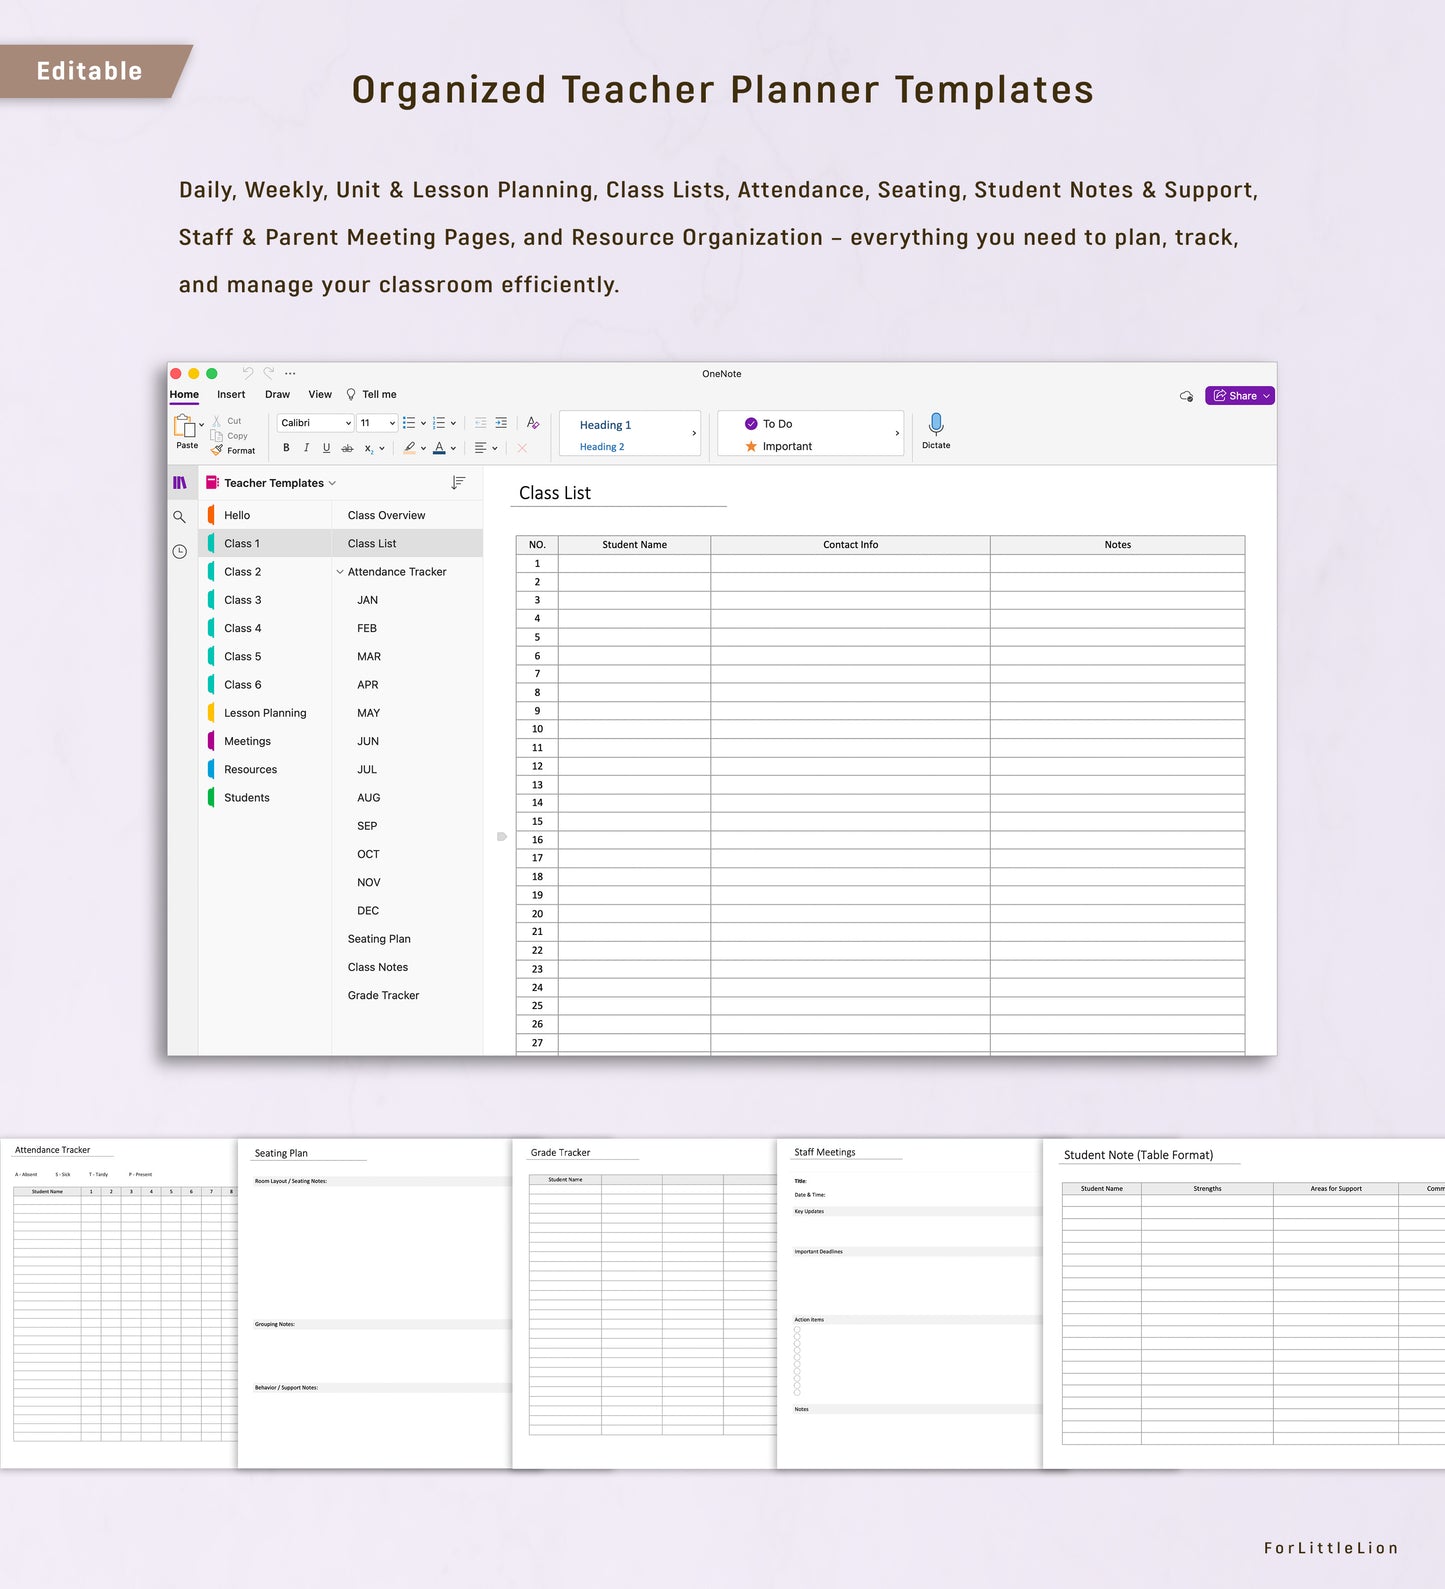Toggle italic formatting
The width and height of the screenshot is (1445, 1589).
pos(306,448)
